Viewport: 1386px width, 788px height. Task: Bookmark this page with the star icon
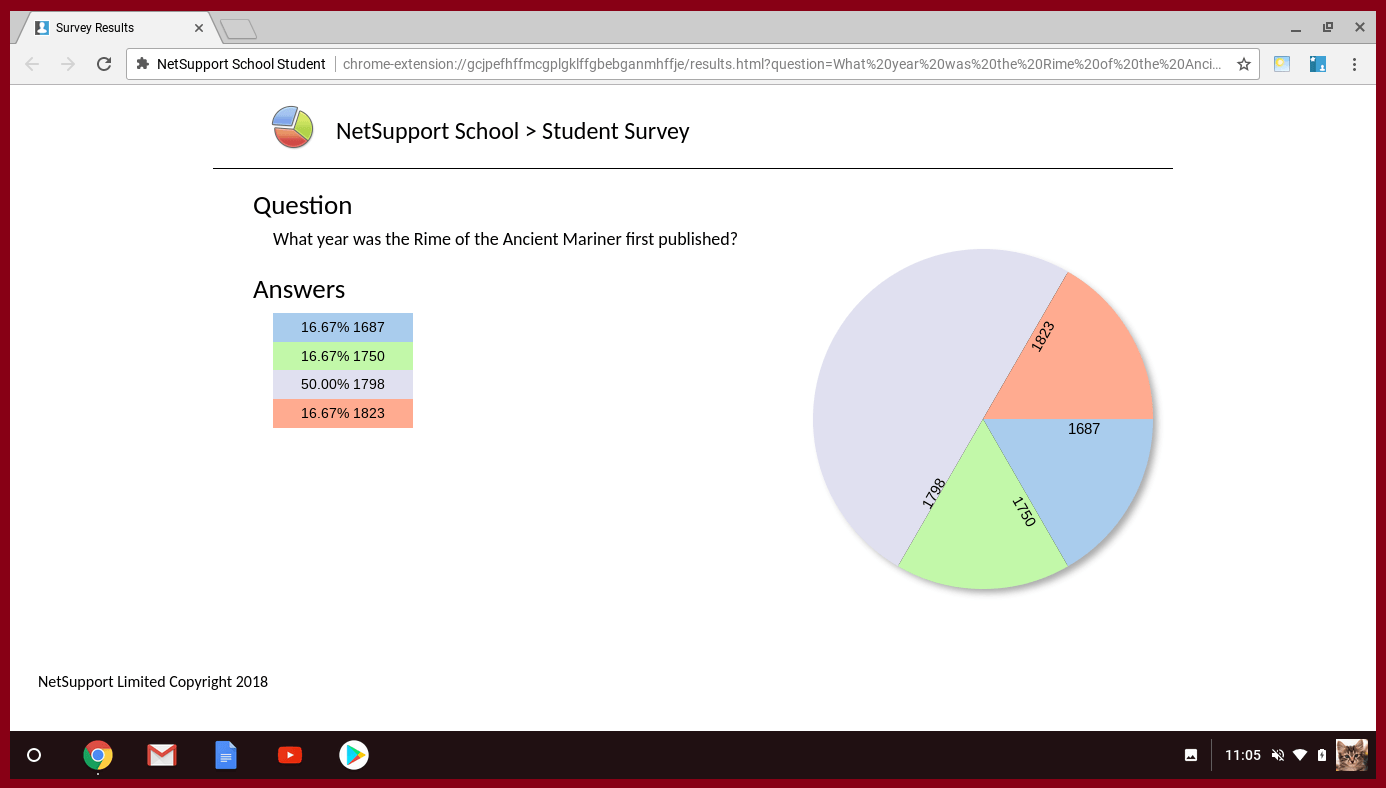[1243, 64]
